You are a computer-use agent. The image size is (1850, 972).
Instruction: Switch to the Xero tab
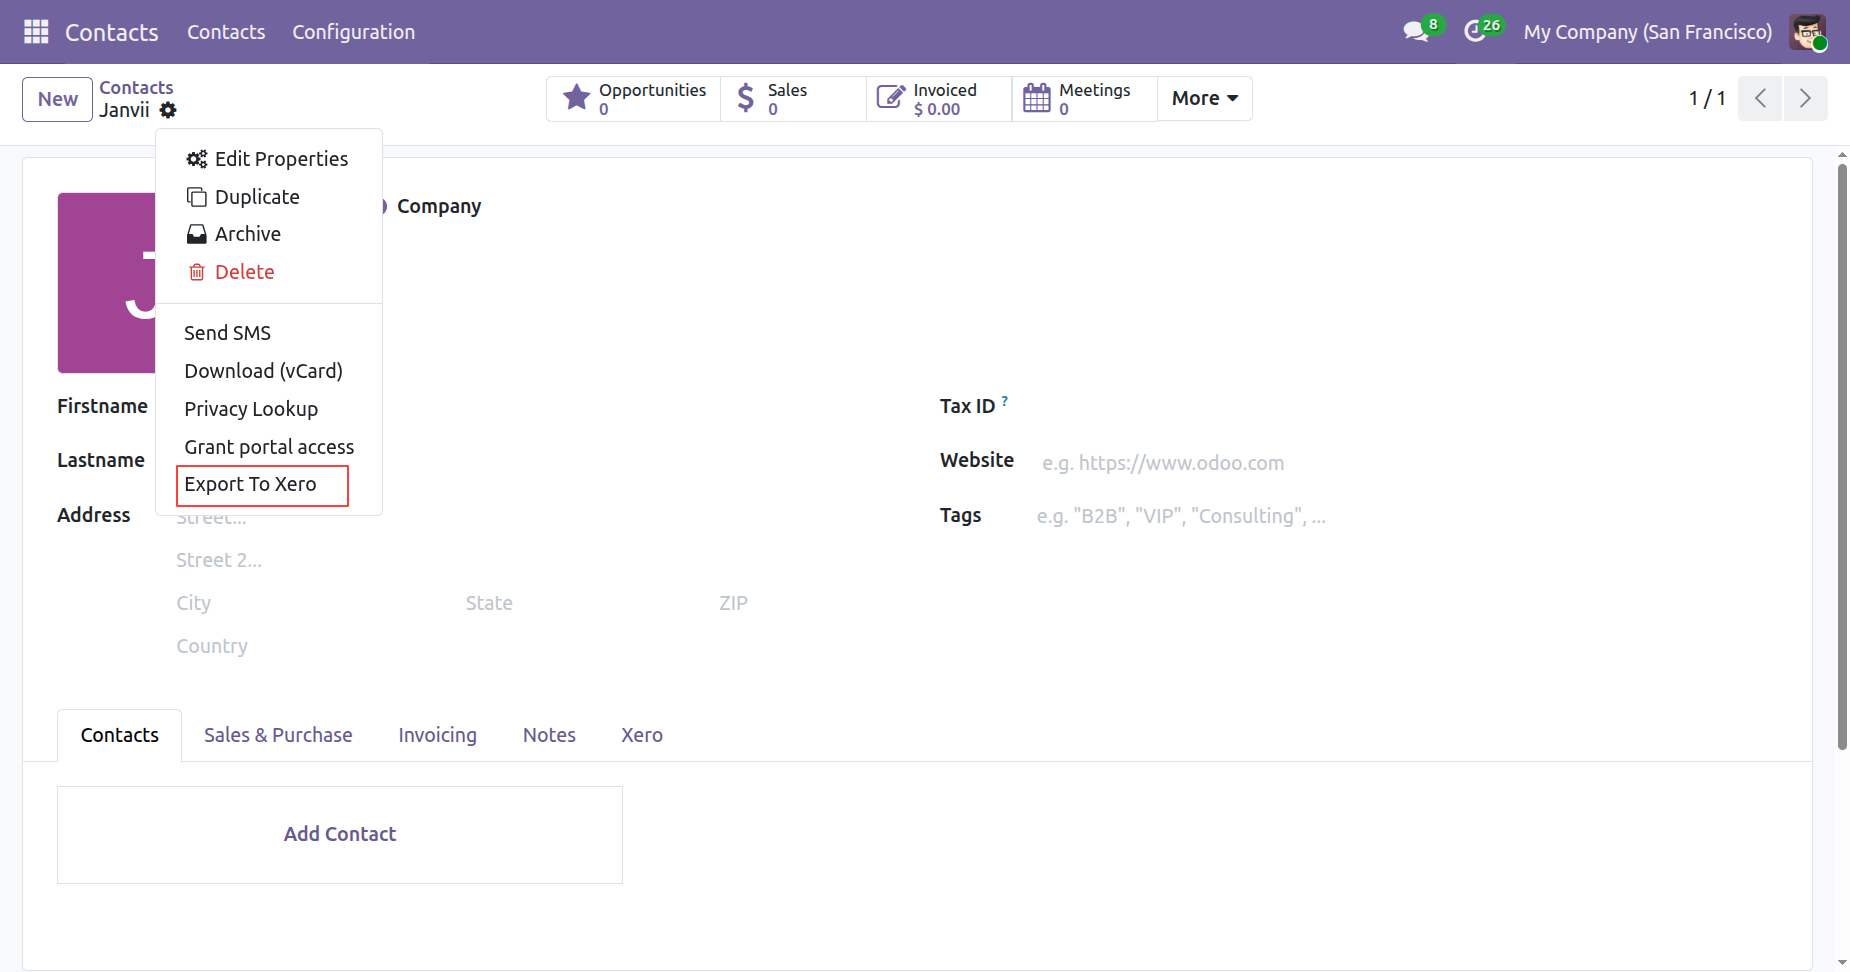click(642, 735)
